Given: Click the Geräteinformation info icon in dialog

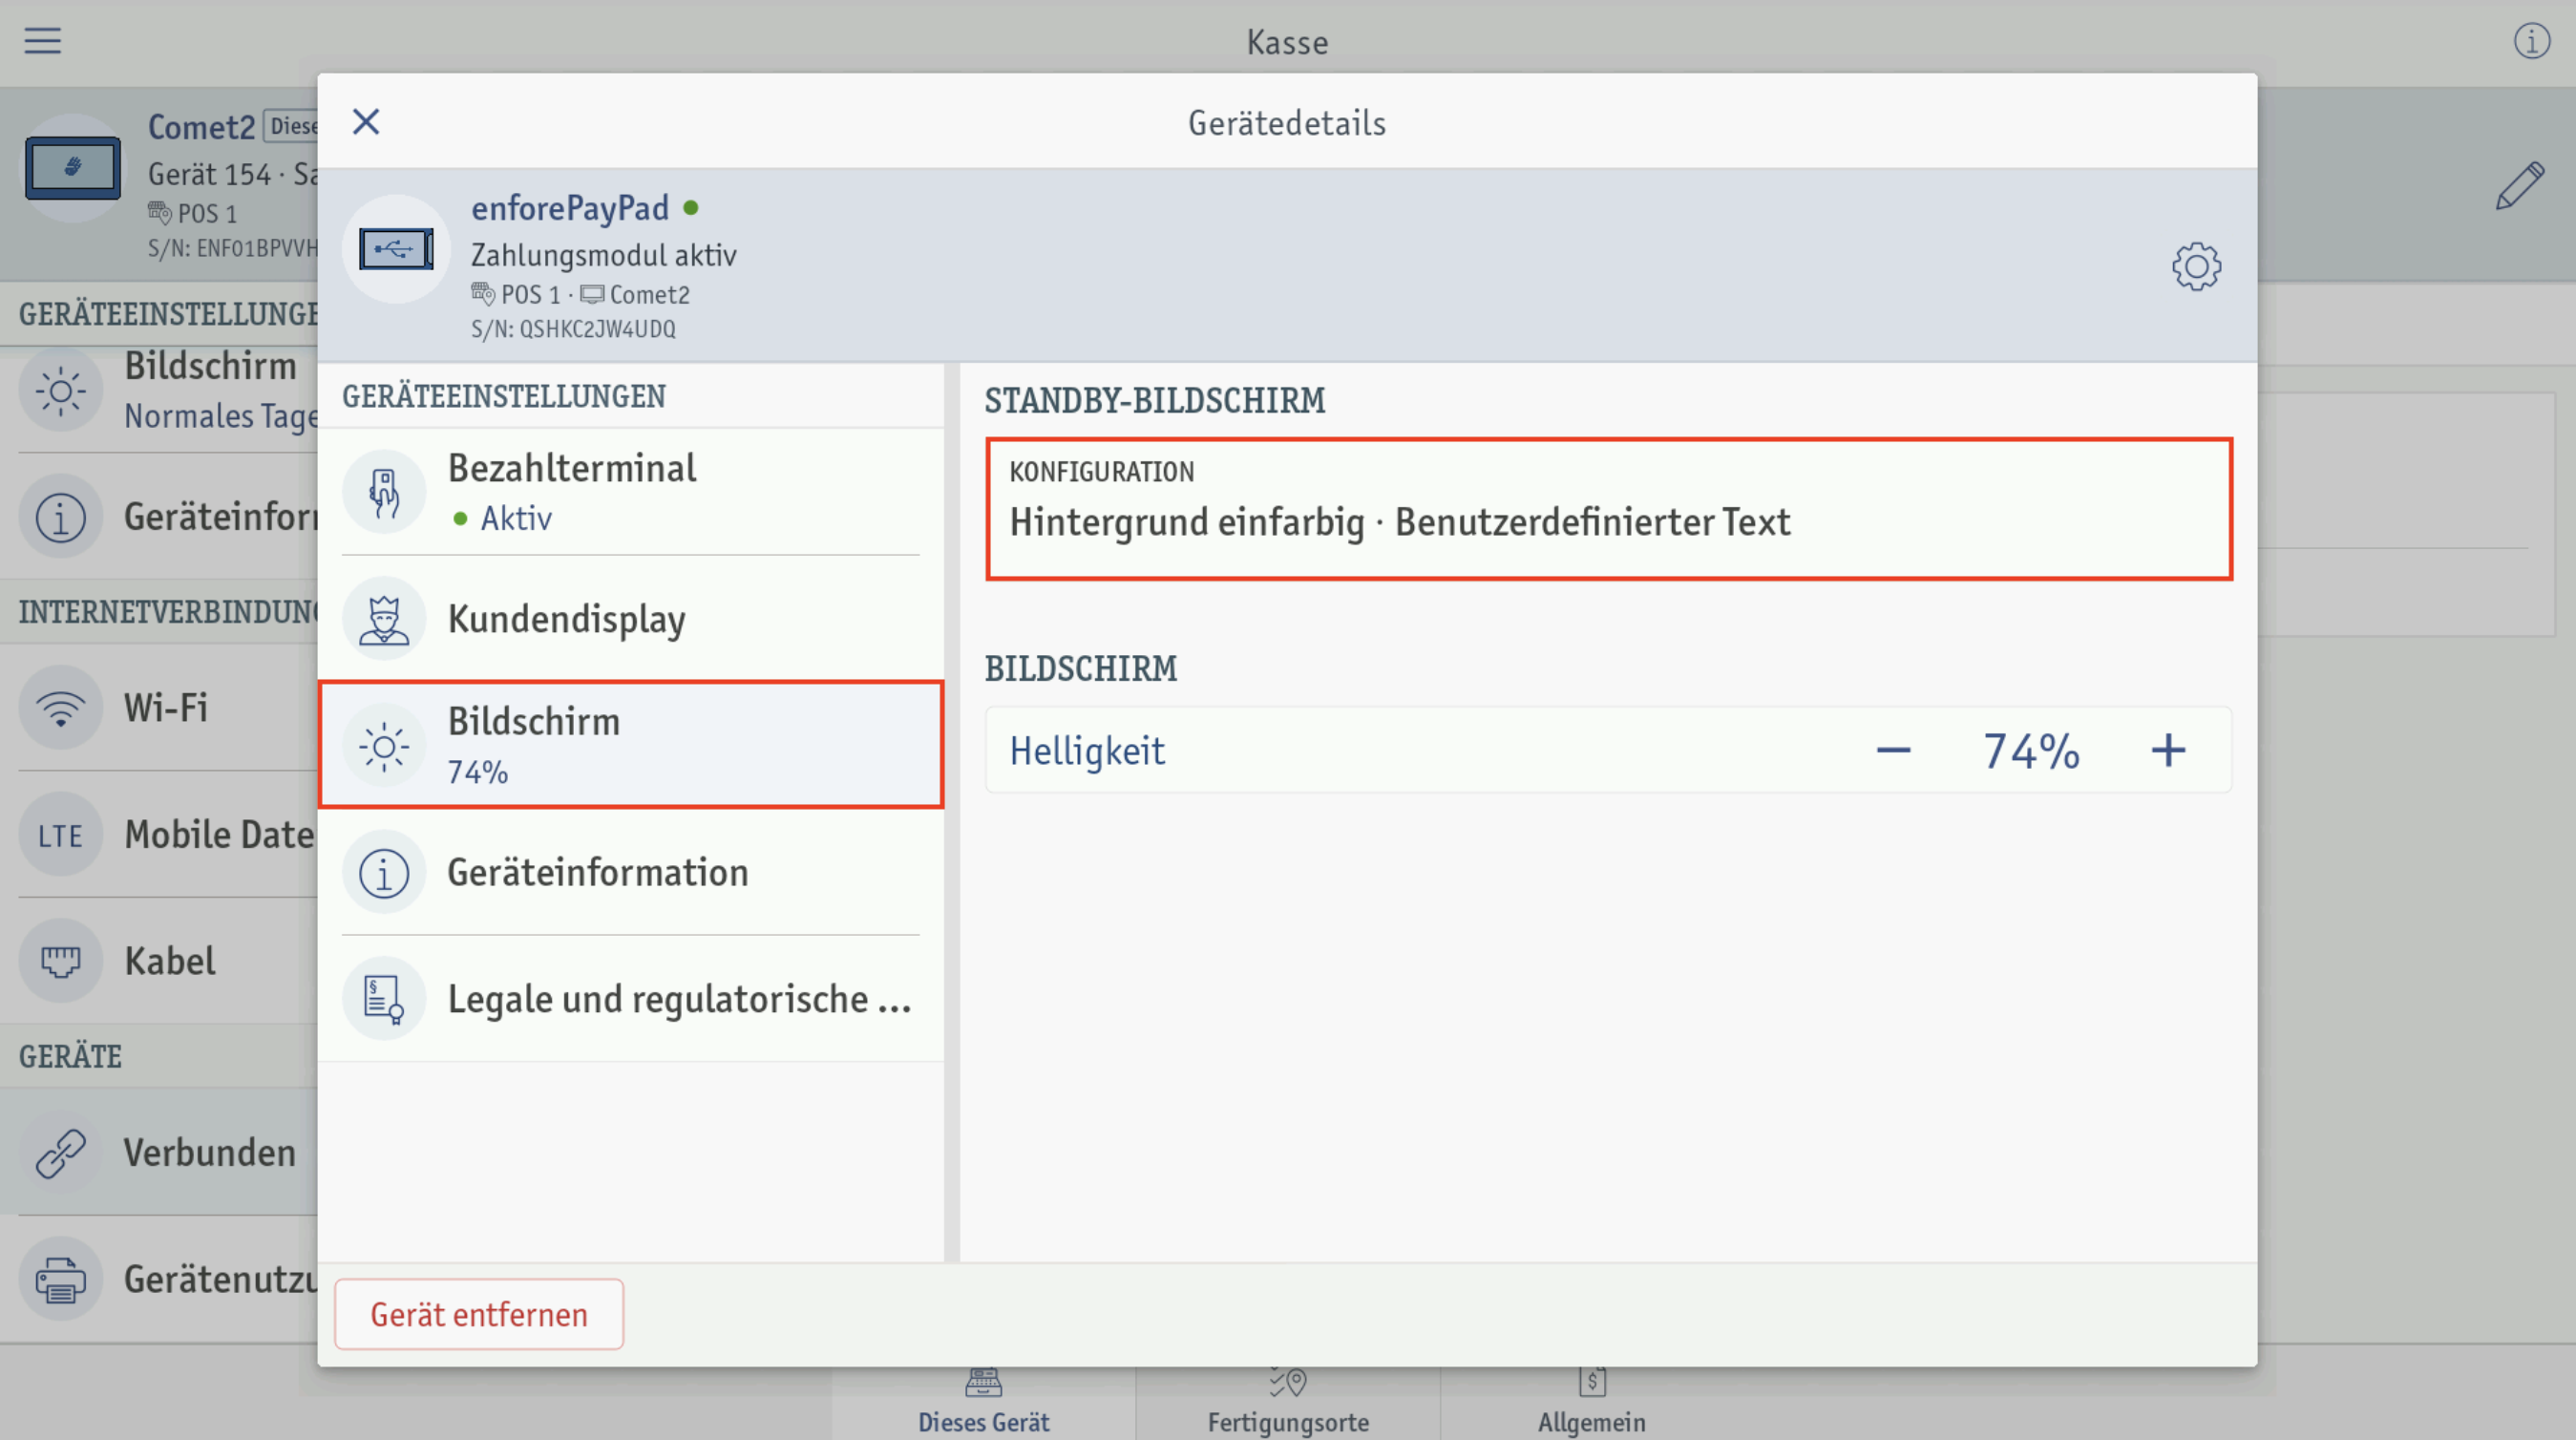Looking at the screenshot, I should pos(384,873).
